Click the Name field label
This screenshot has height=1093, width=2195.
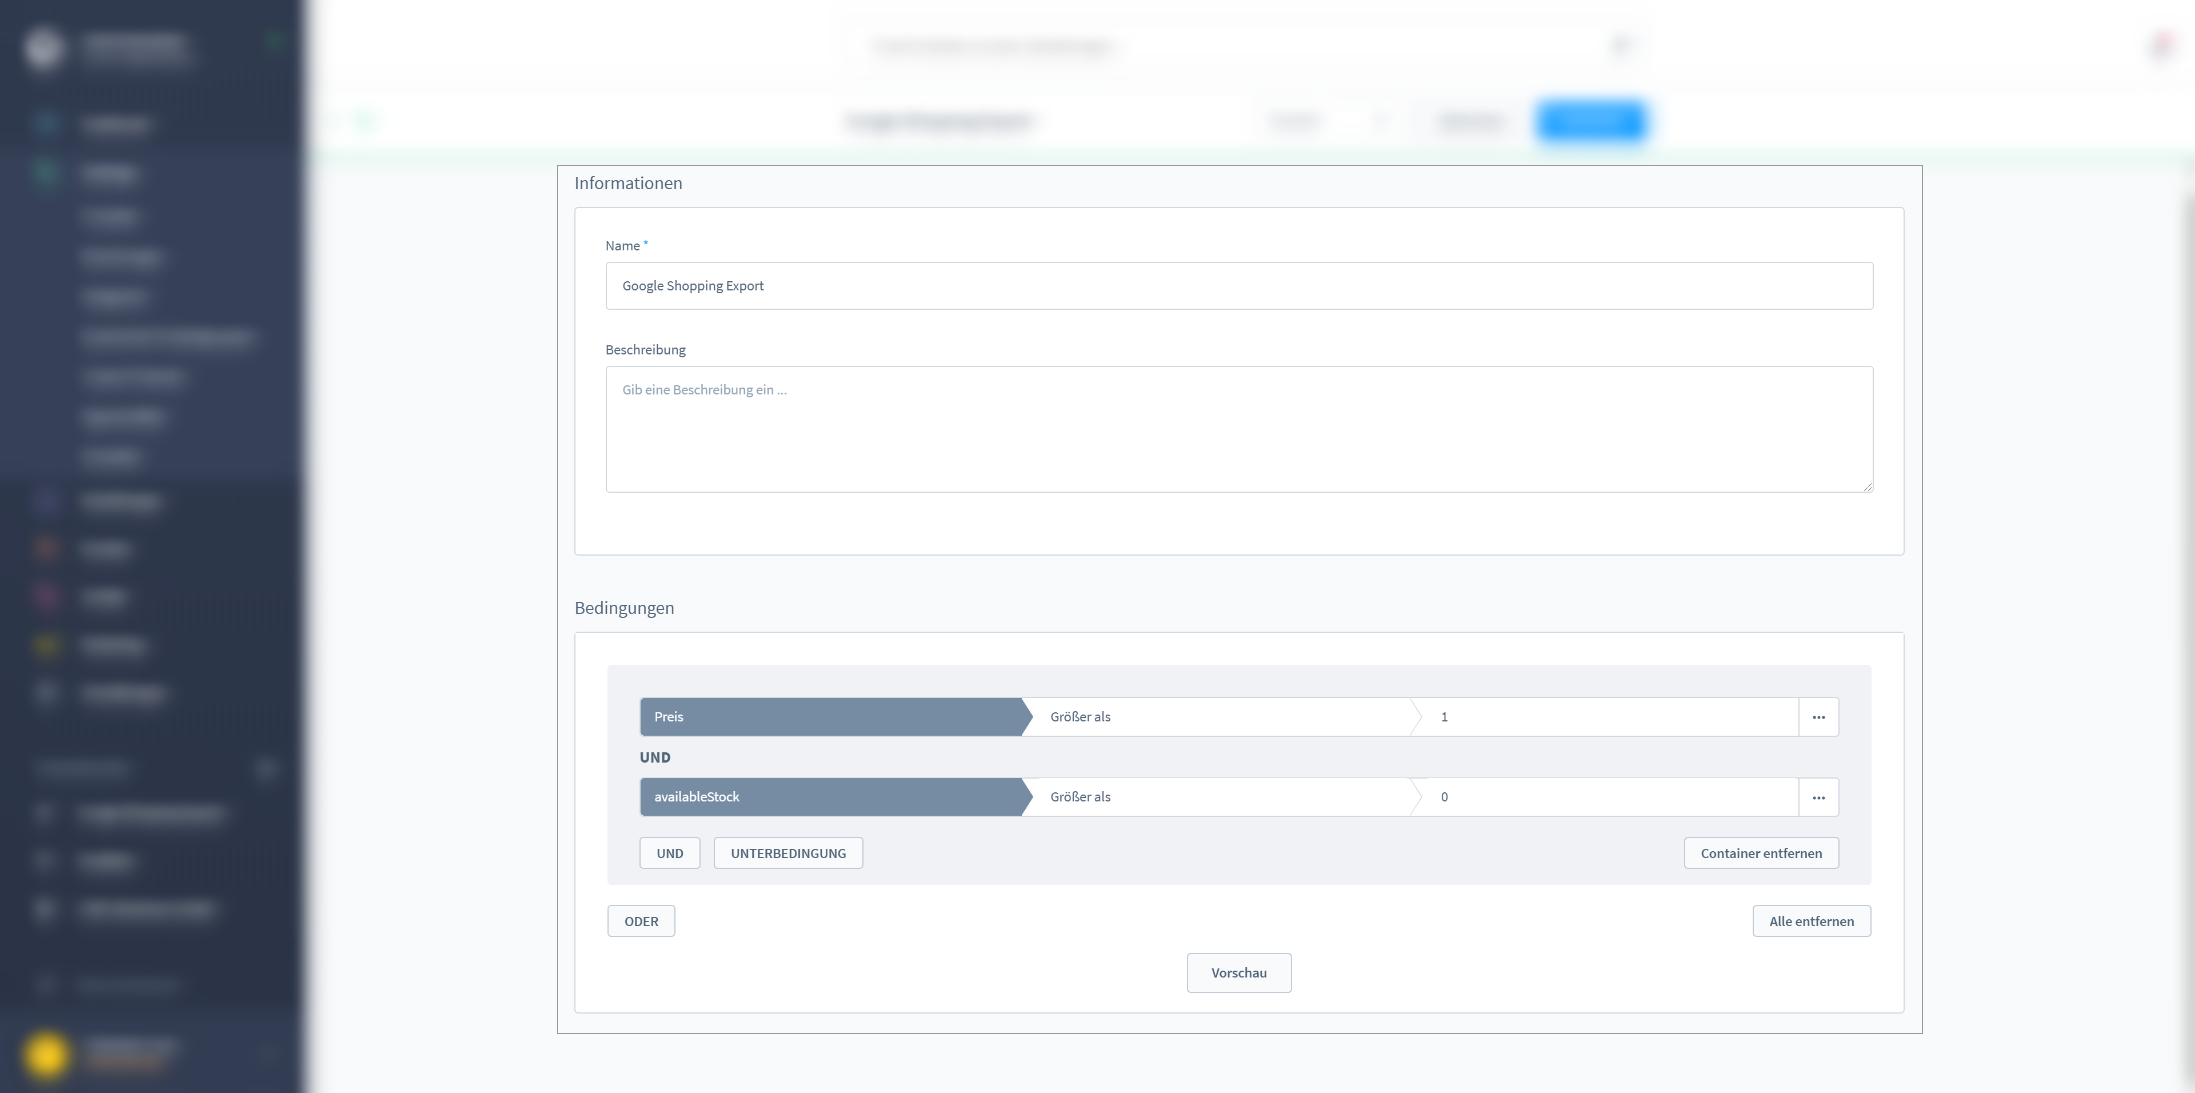[622, 246]
